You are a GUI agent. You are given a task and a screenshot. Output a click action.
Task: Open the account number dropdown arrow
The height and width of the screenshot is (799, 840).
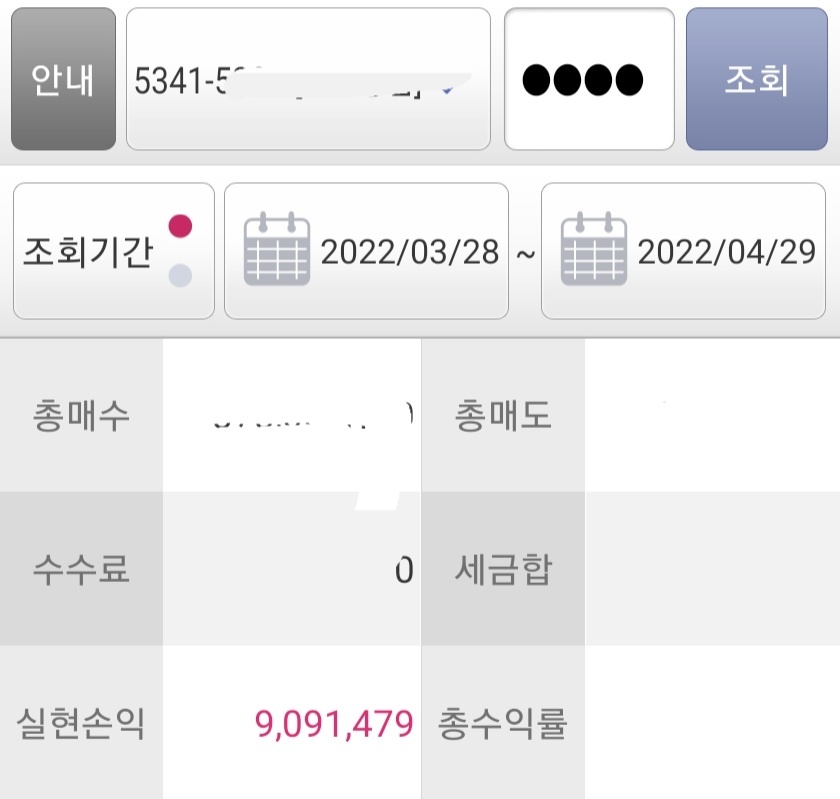tap(448, 90)
